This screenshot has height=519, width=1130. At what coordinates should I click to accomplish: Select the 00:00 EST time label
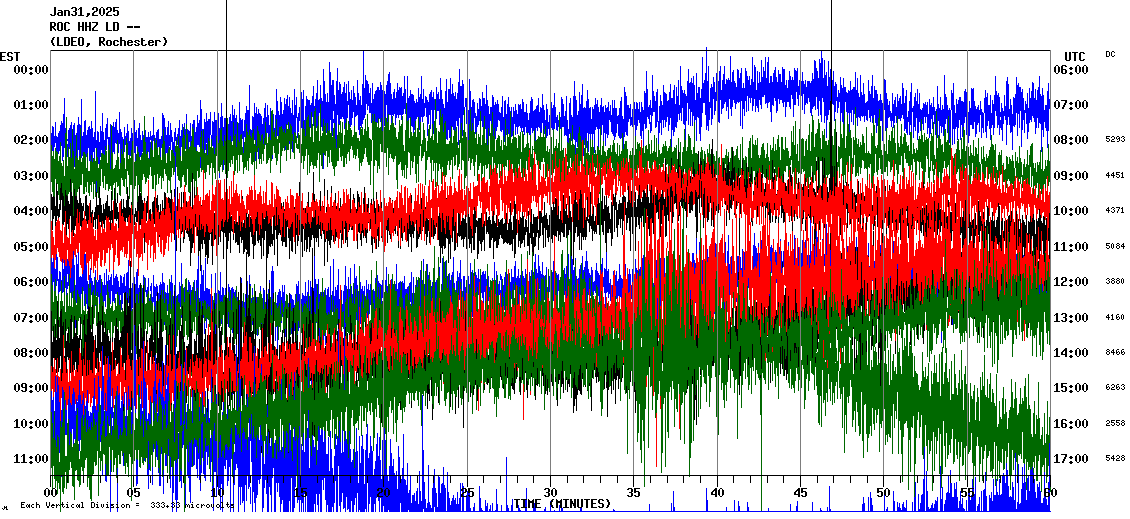coord(31,69)
